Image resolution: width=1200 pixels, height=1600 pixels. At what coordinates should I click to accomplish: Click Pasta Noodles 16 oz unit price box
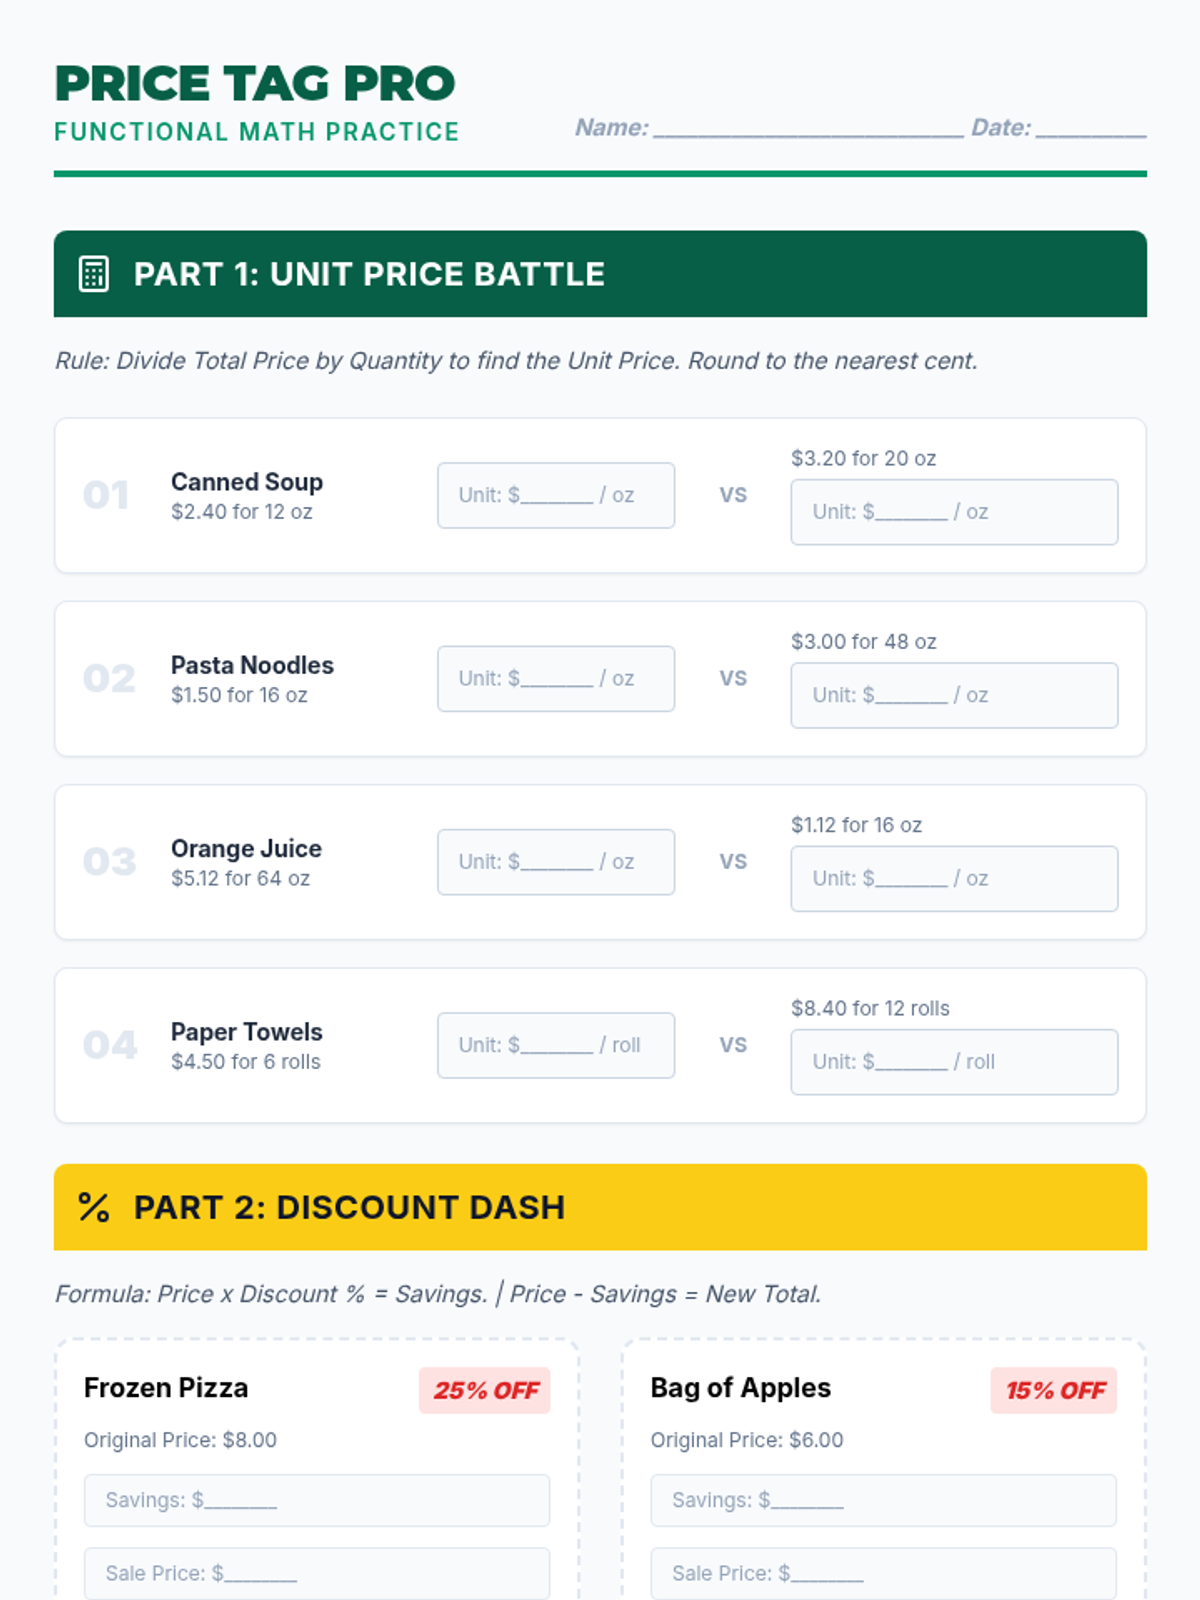[x=555, y=678]
